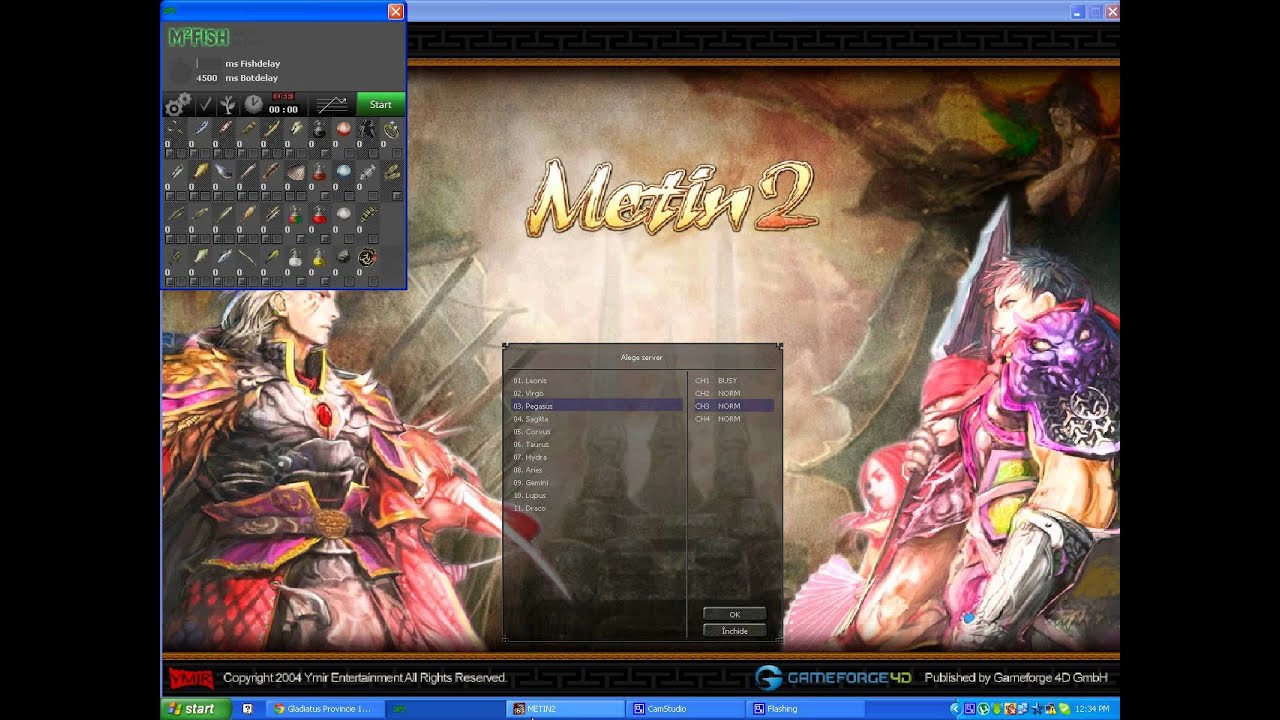1280x720 pixels.
Task: Select the black dye bottle item icon
Action: pyautogui.click(x=320, y=129)
